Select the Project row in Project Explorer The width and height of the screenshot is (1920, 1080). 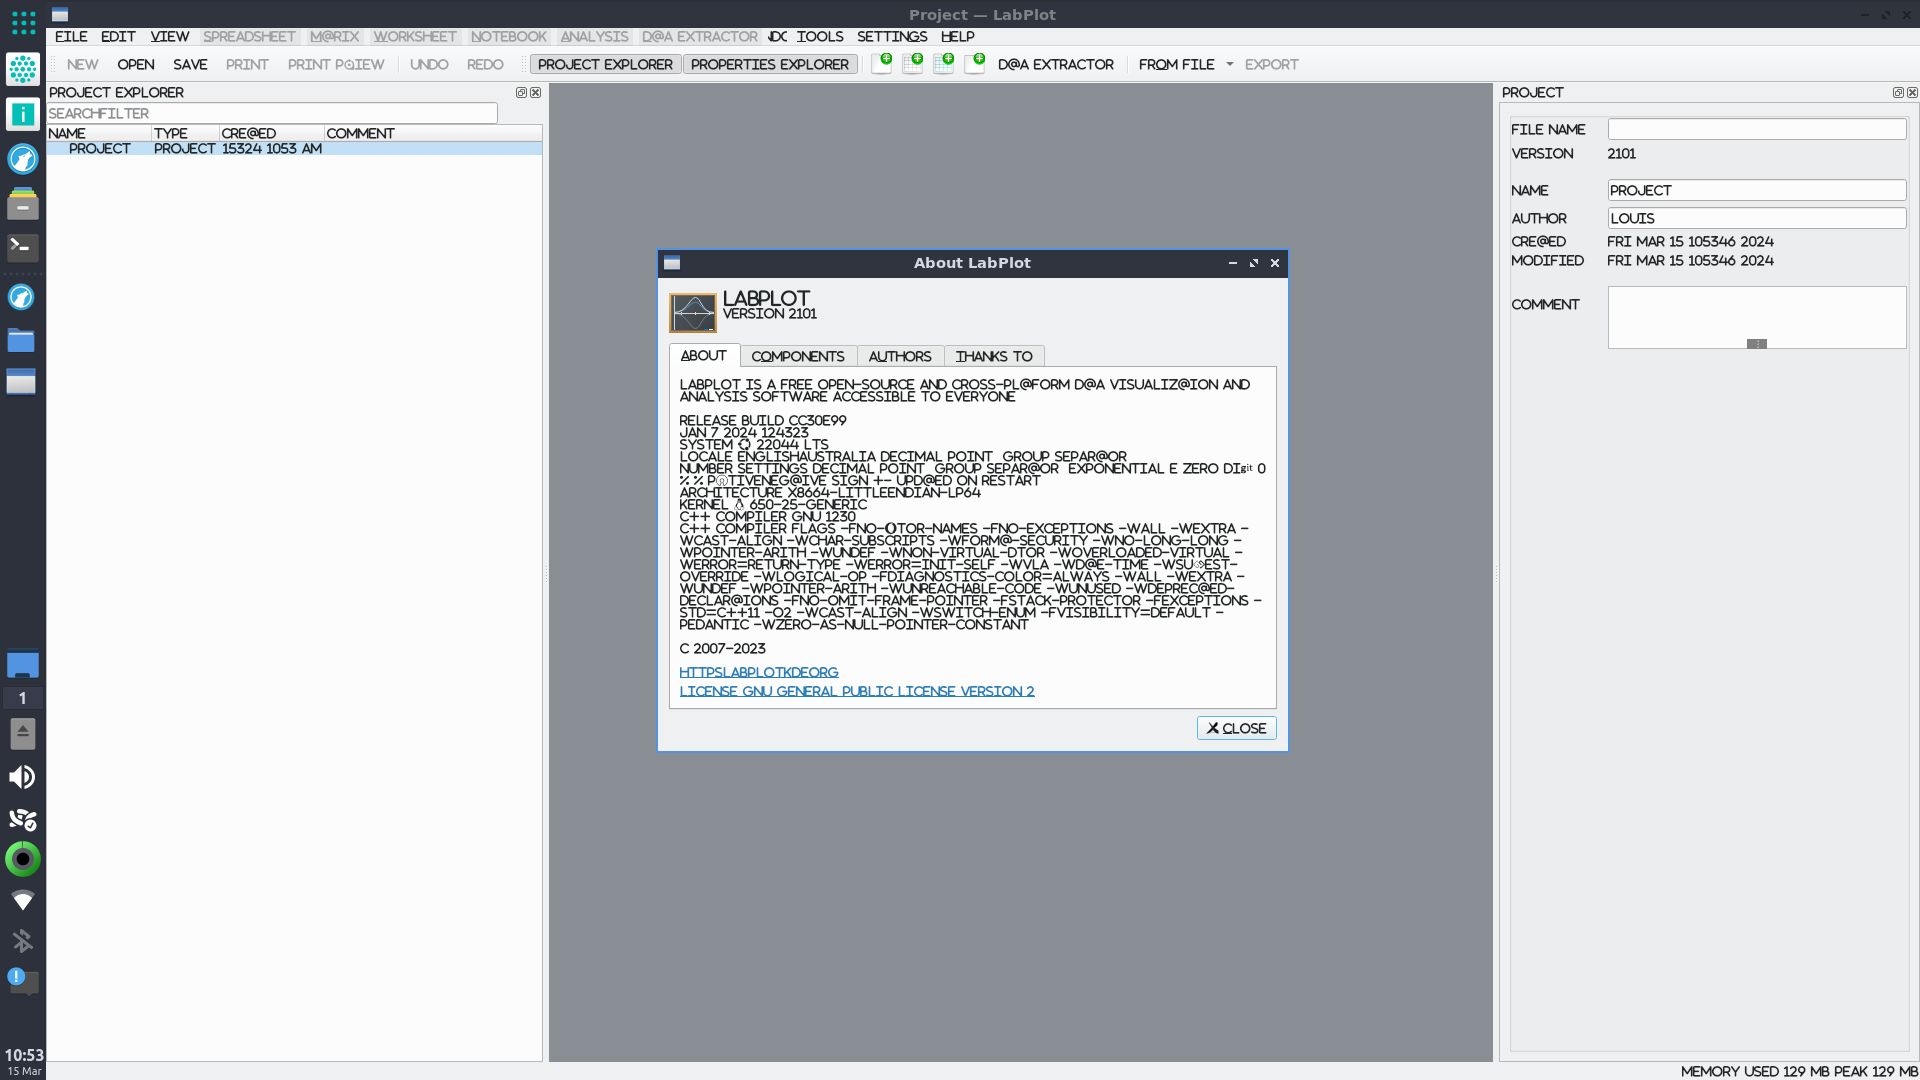[99, 148]
